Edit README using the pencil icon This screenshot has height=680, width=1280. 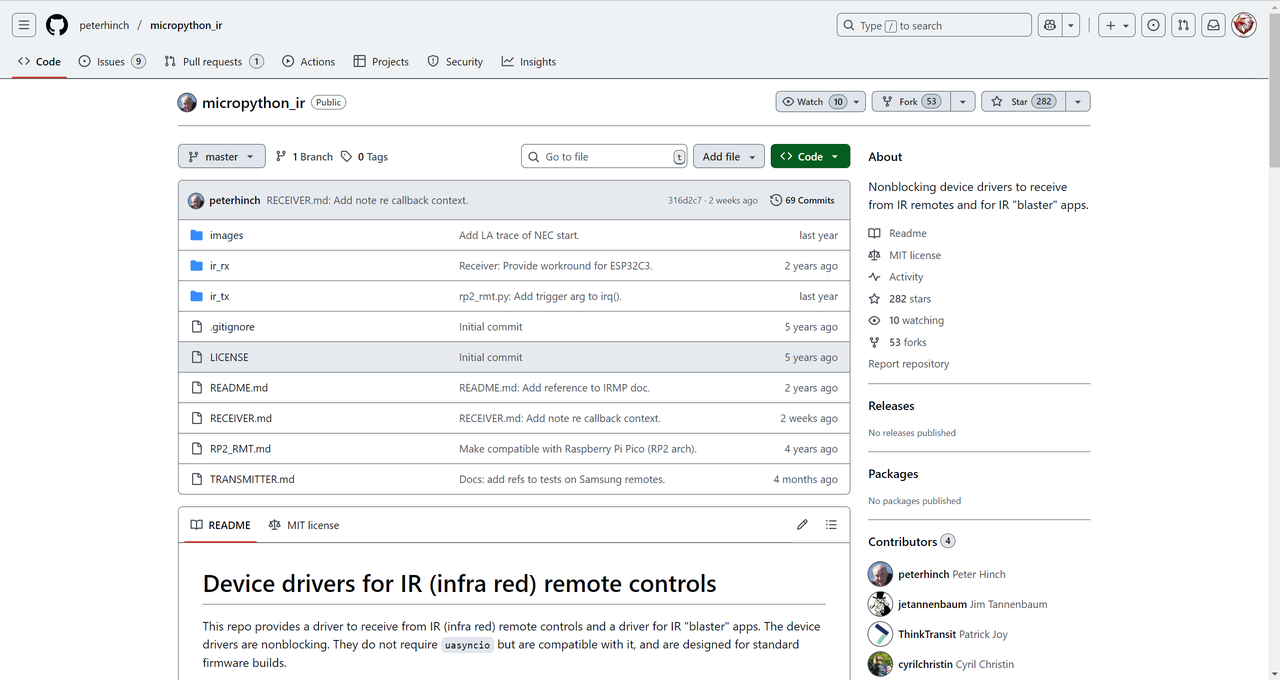pyautogui.click(x=802, y=525)
